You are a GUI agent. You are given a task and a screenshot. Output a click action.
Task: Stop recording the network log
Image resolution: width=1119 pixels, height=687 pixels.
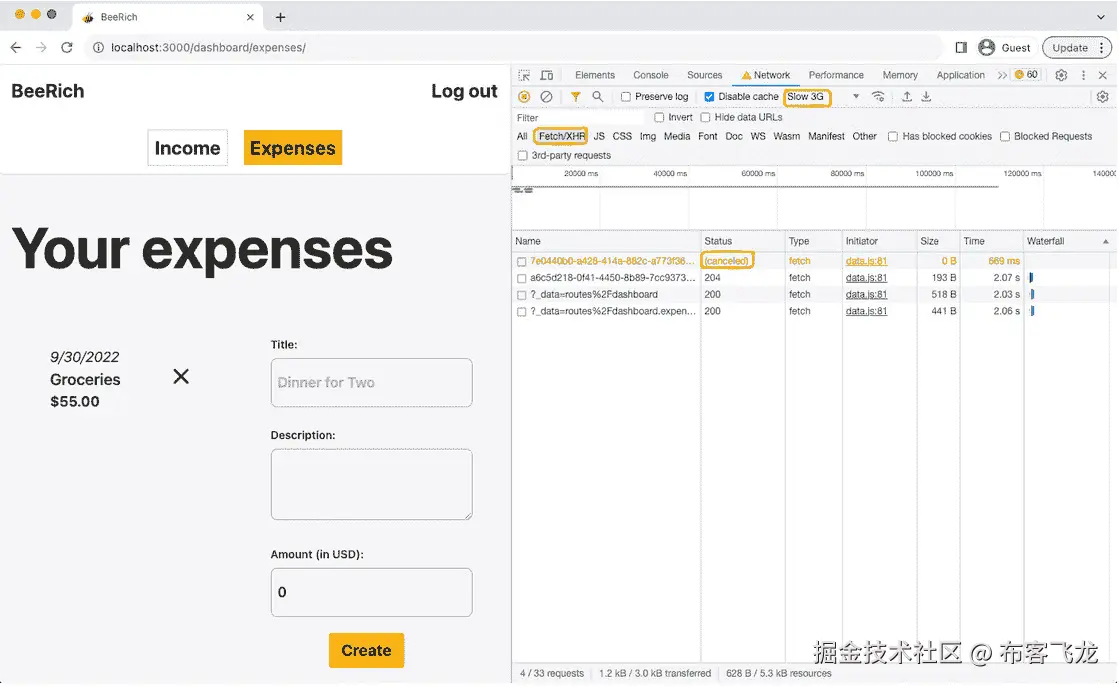(524, 96)
